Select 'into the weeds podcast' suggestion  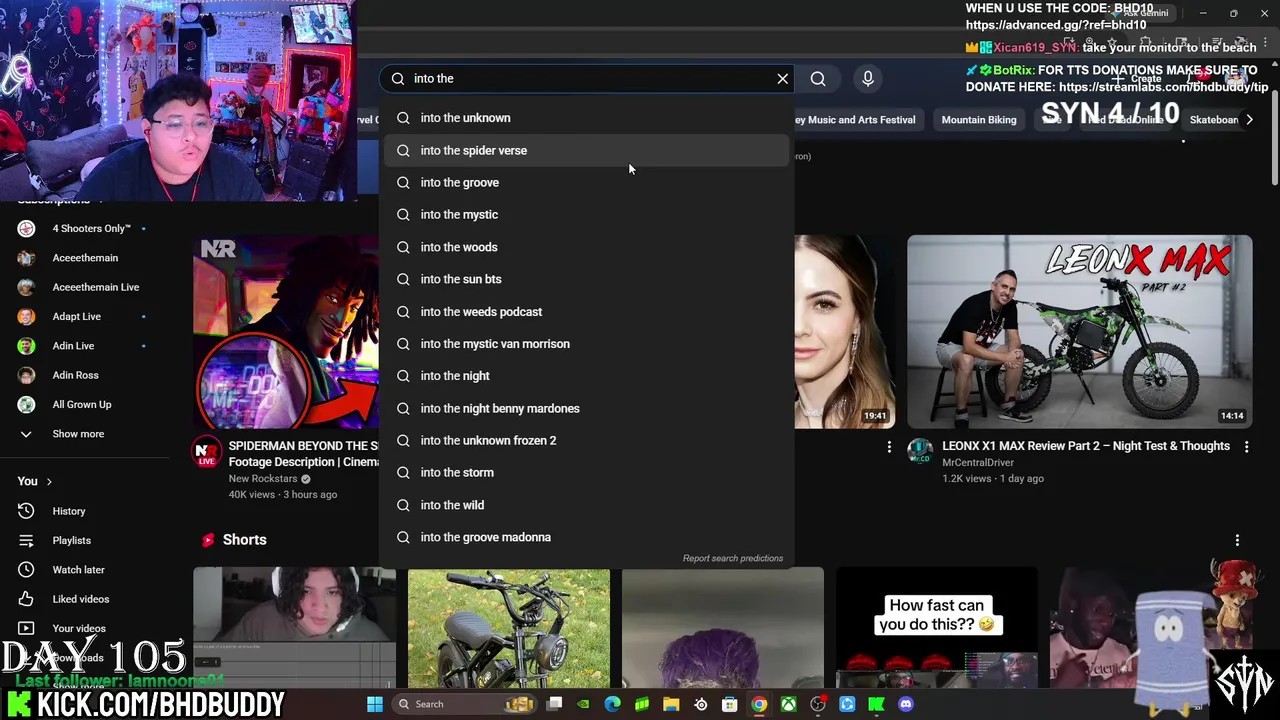(x=587, y=311)
